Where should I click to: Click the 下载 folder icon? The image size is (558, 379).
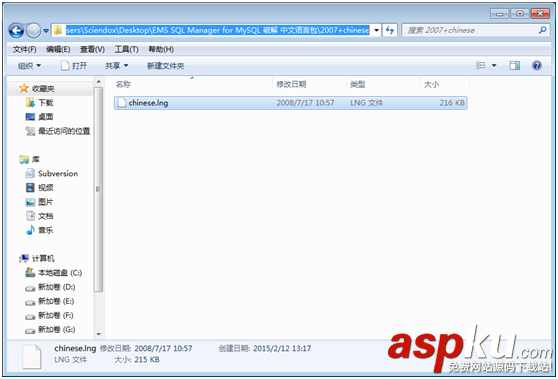pos(30,103)
